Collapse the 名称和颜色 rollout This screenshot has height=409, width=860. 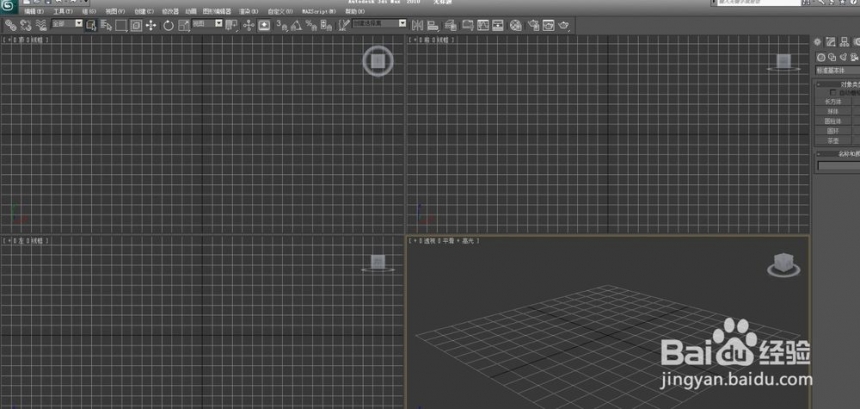[x=838, y=154]
